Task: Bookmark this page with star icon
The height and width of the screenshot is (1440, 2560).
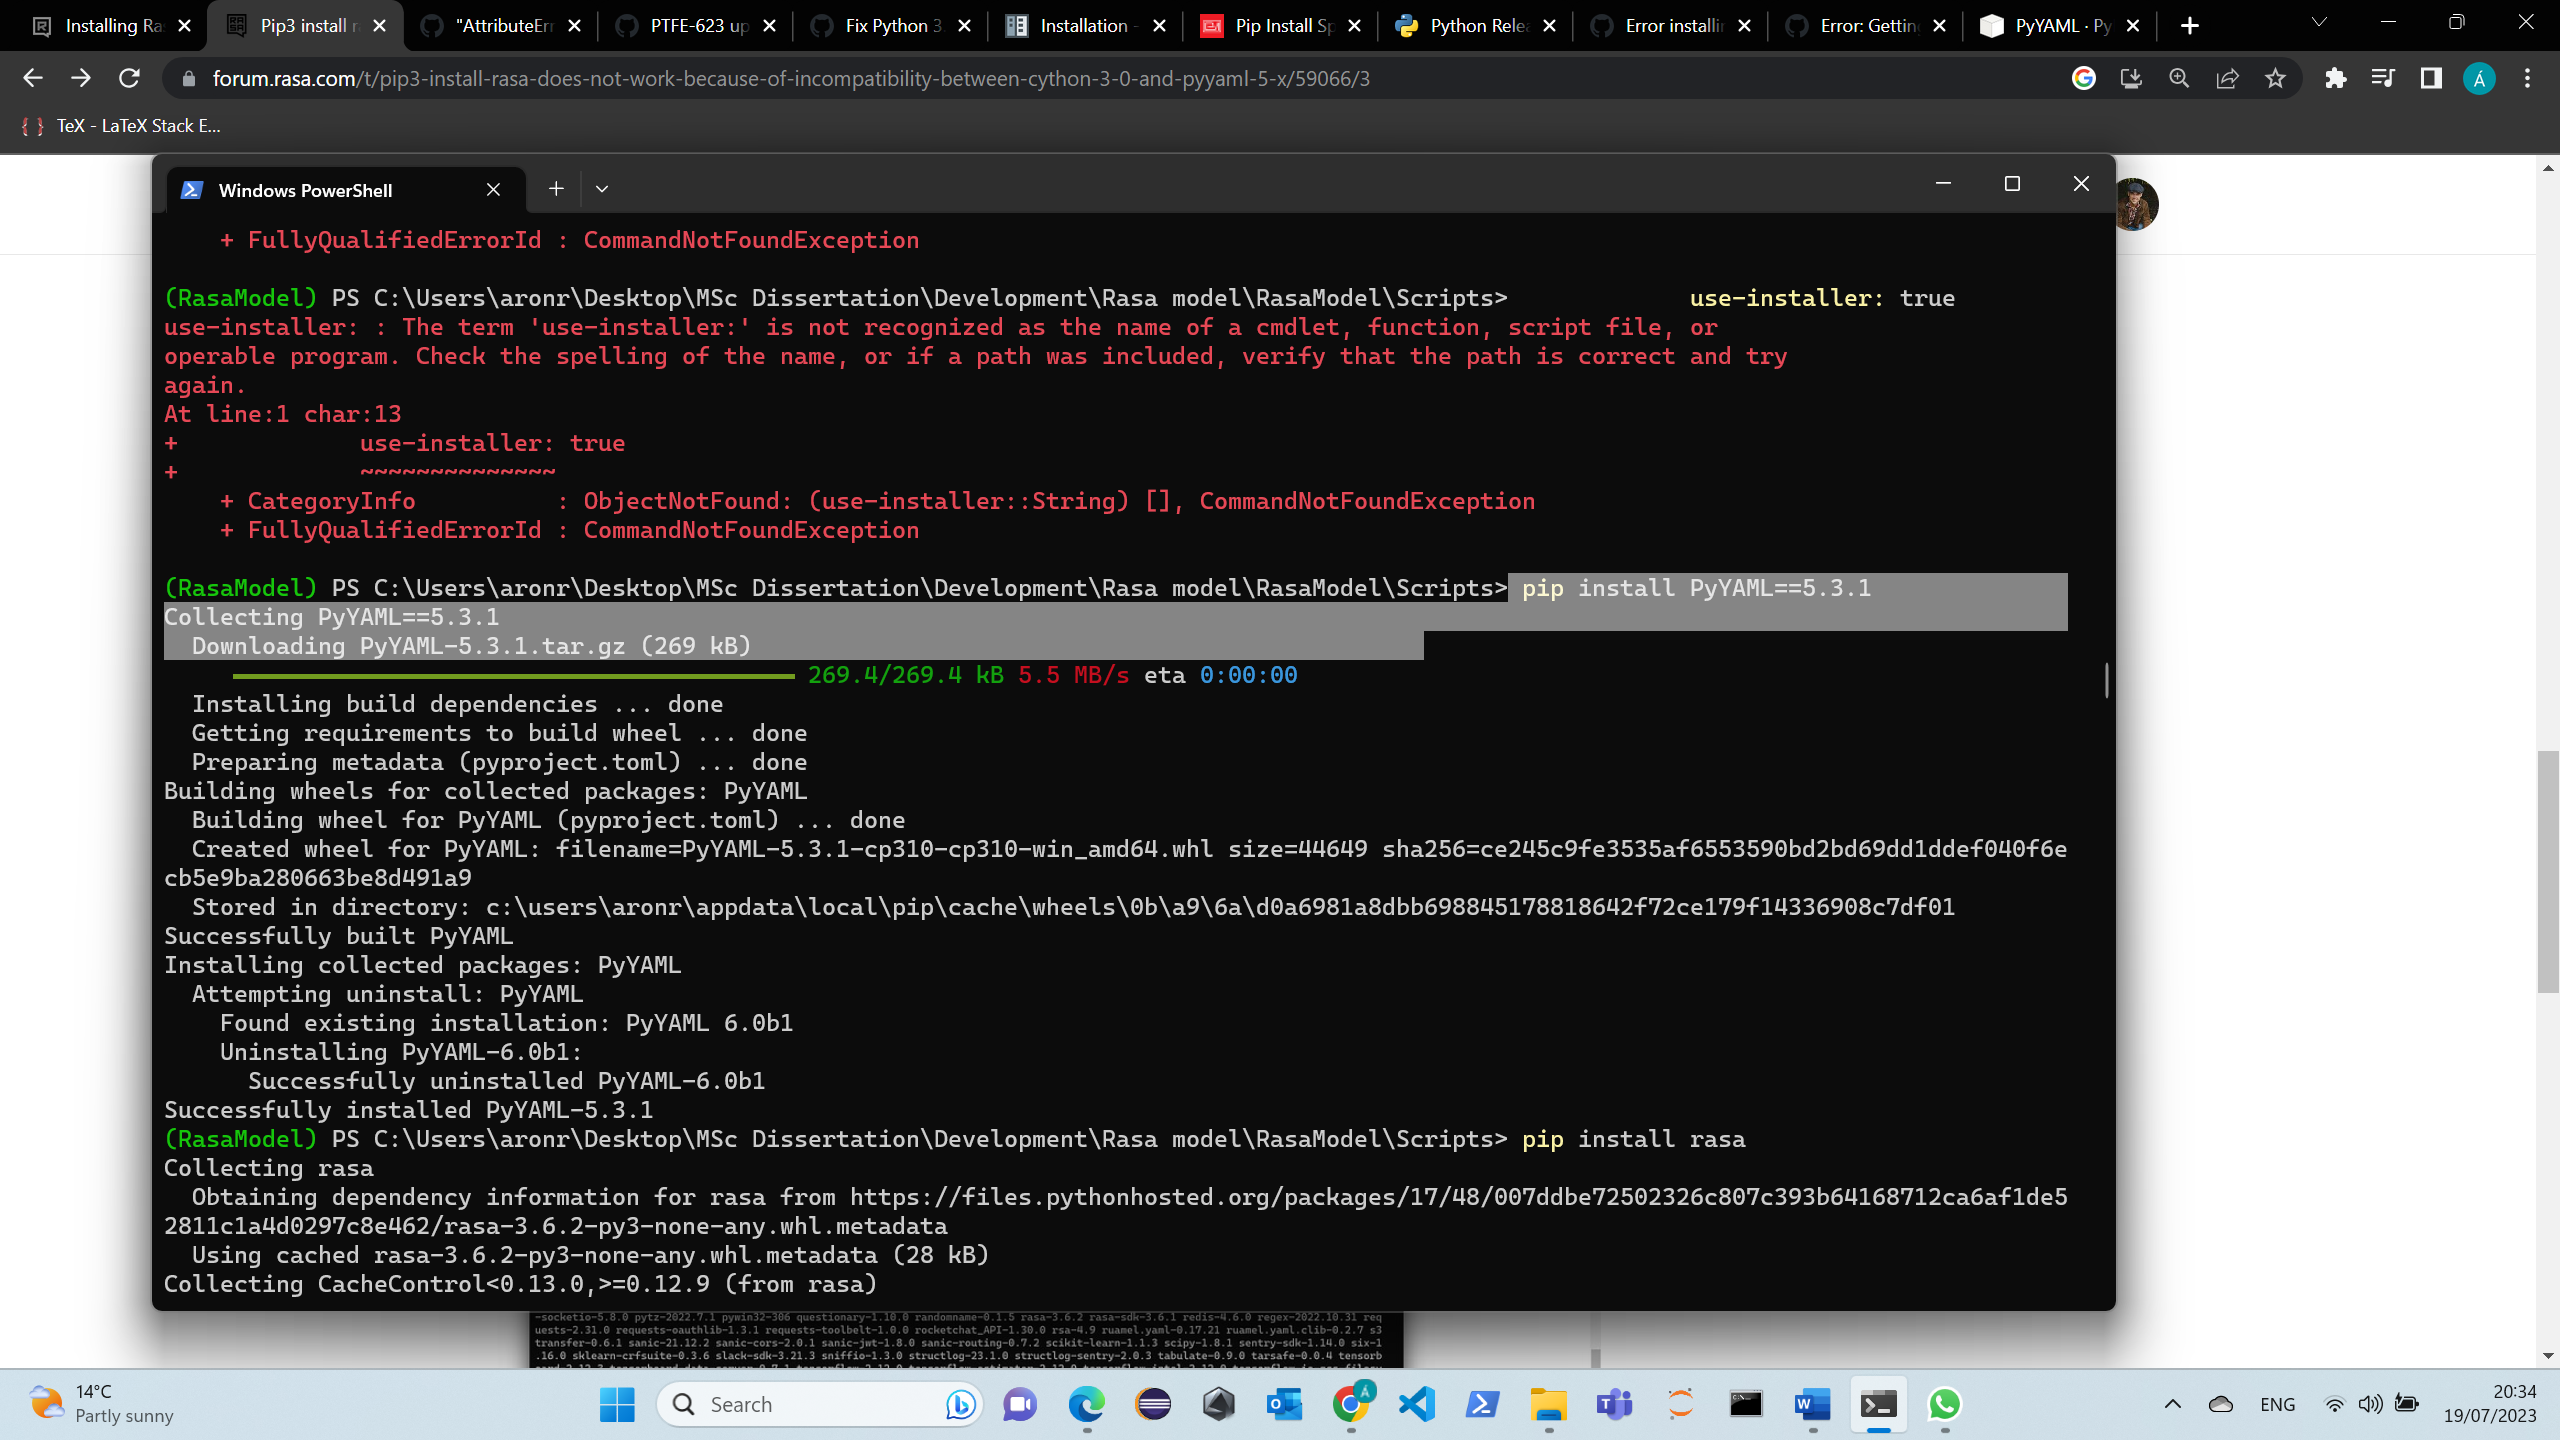Action: coord(2275,78)
